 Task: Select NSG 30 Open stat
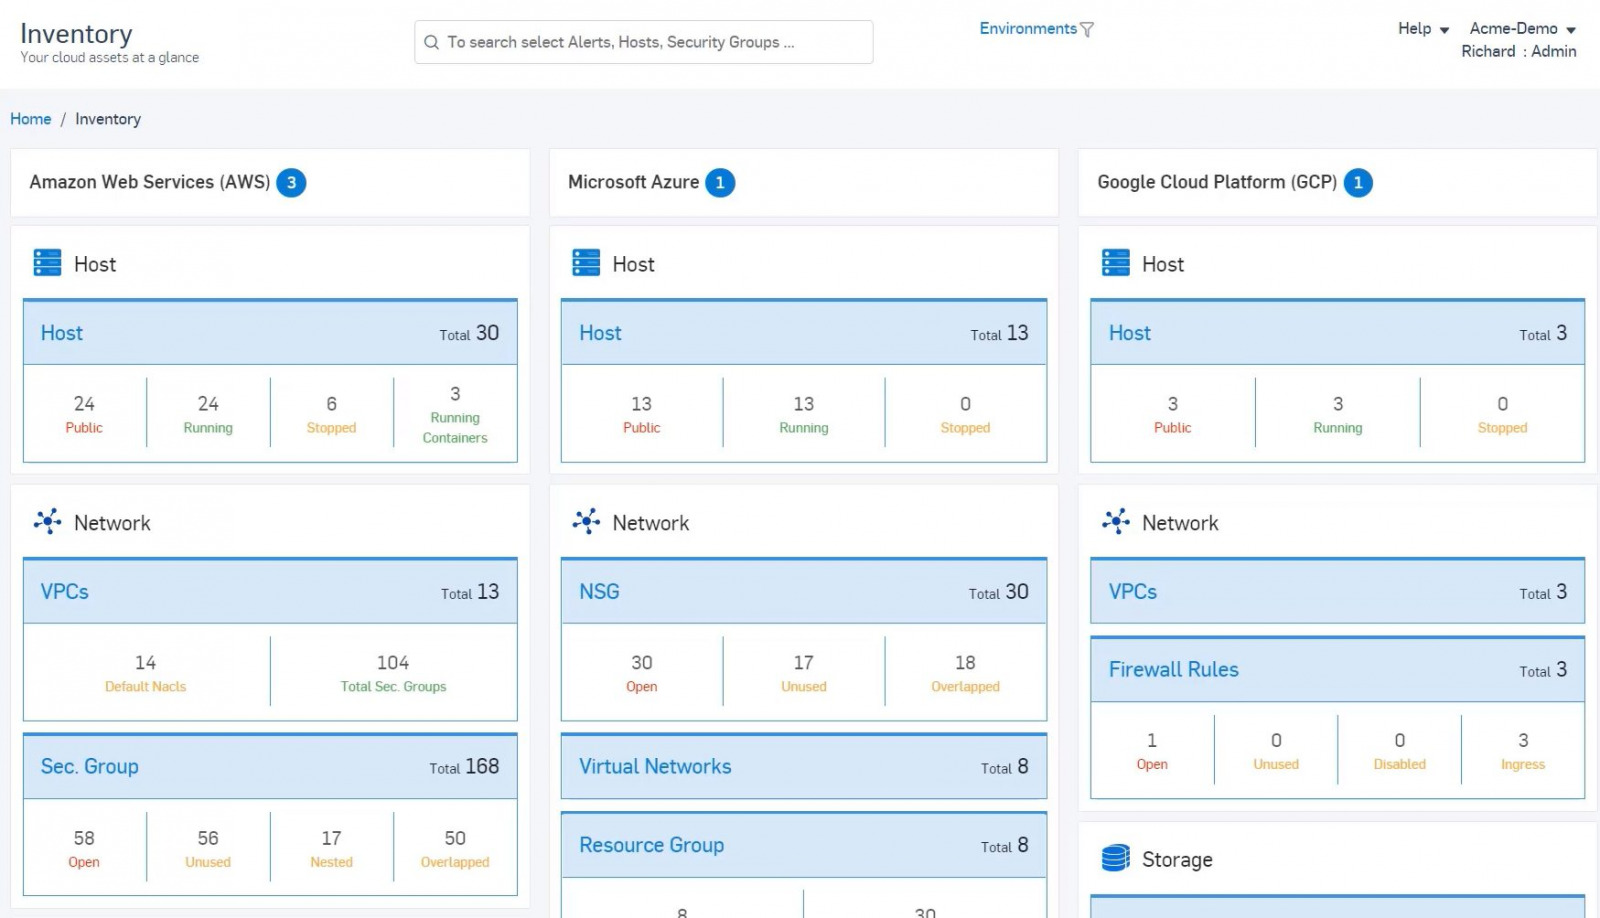642,673
